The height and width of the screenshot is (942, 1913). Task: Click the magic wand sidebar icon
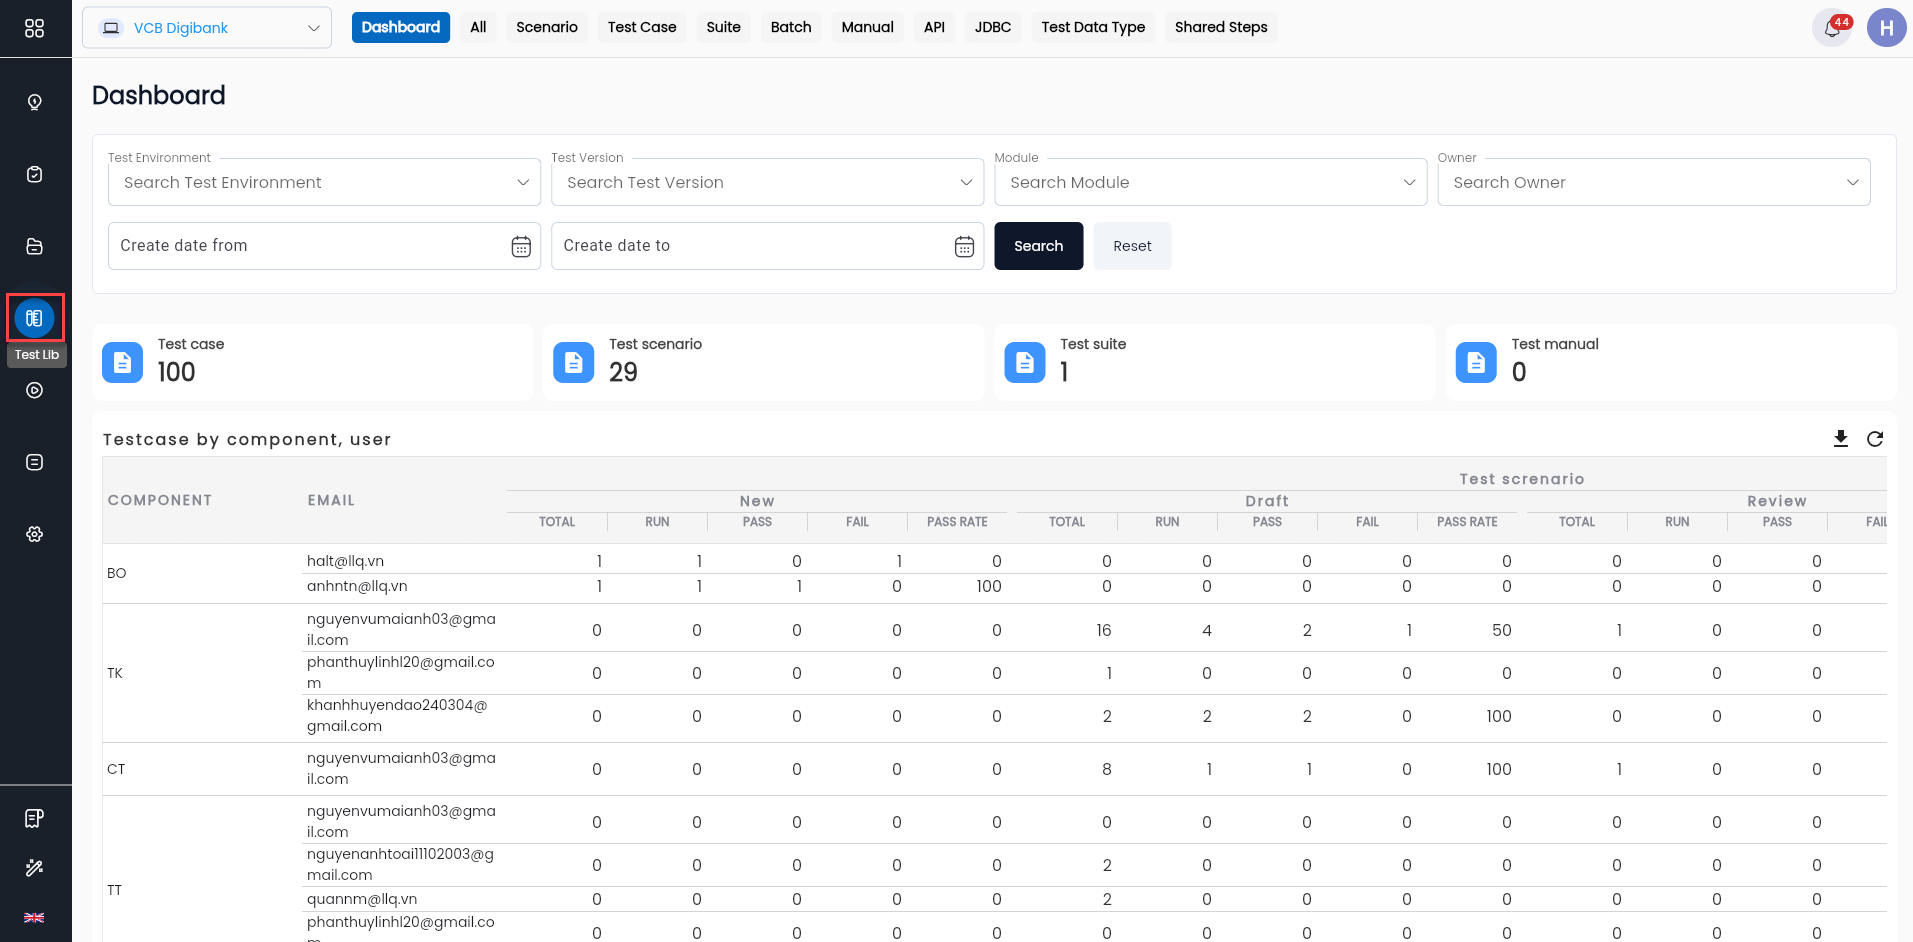35,868
